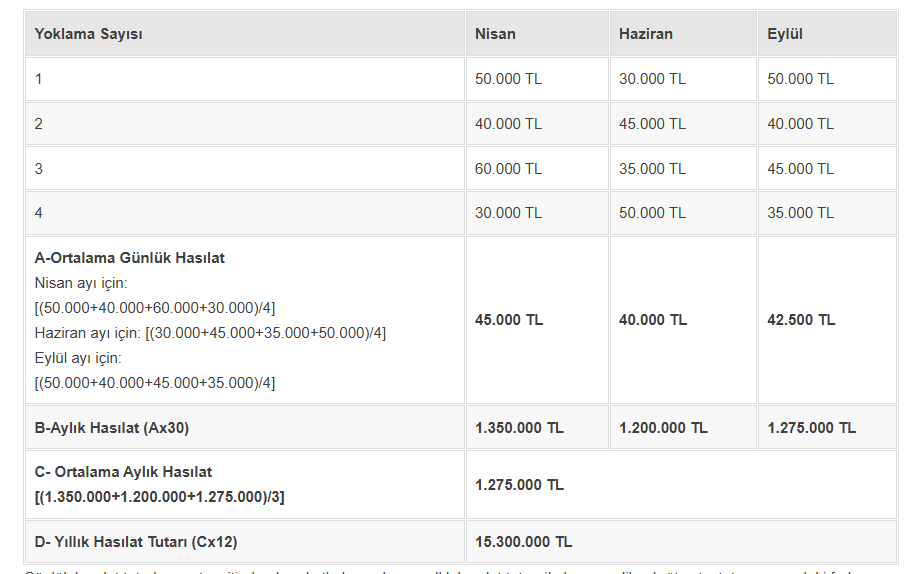
Task: Click the Eylül average 42.500 TL cell
Action: click(x=801, y=320)
